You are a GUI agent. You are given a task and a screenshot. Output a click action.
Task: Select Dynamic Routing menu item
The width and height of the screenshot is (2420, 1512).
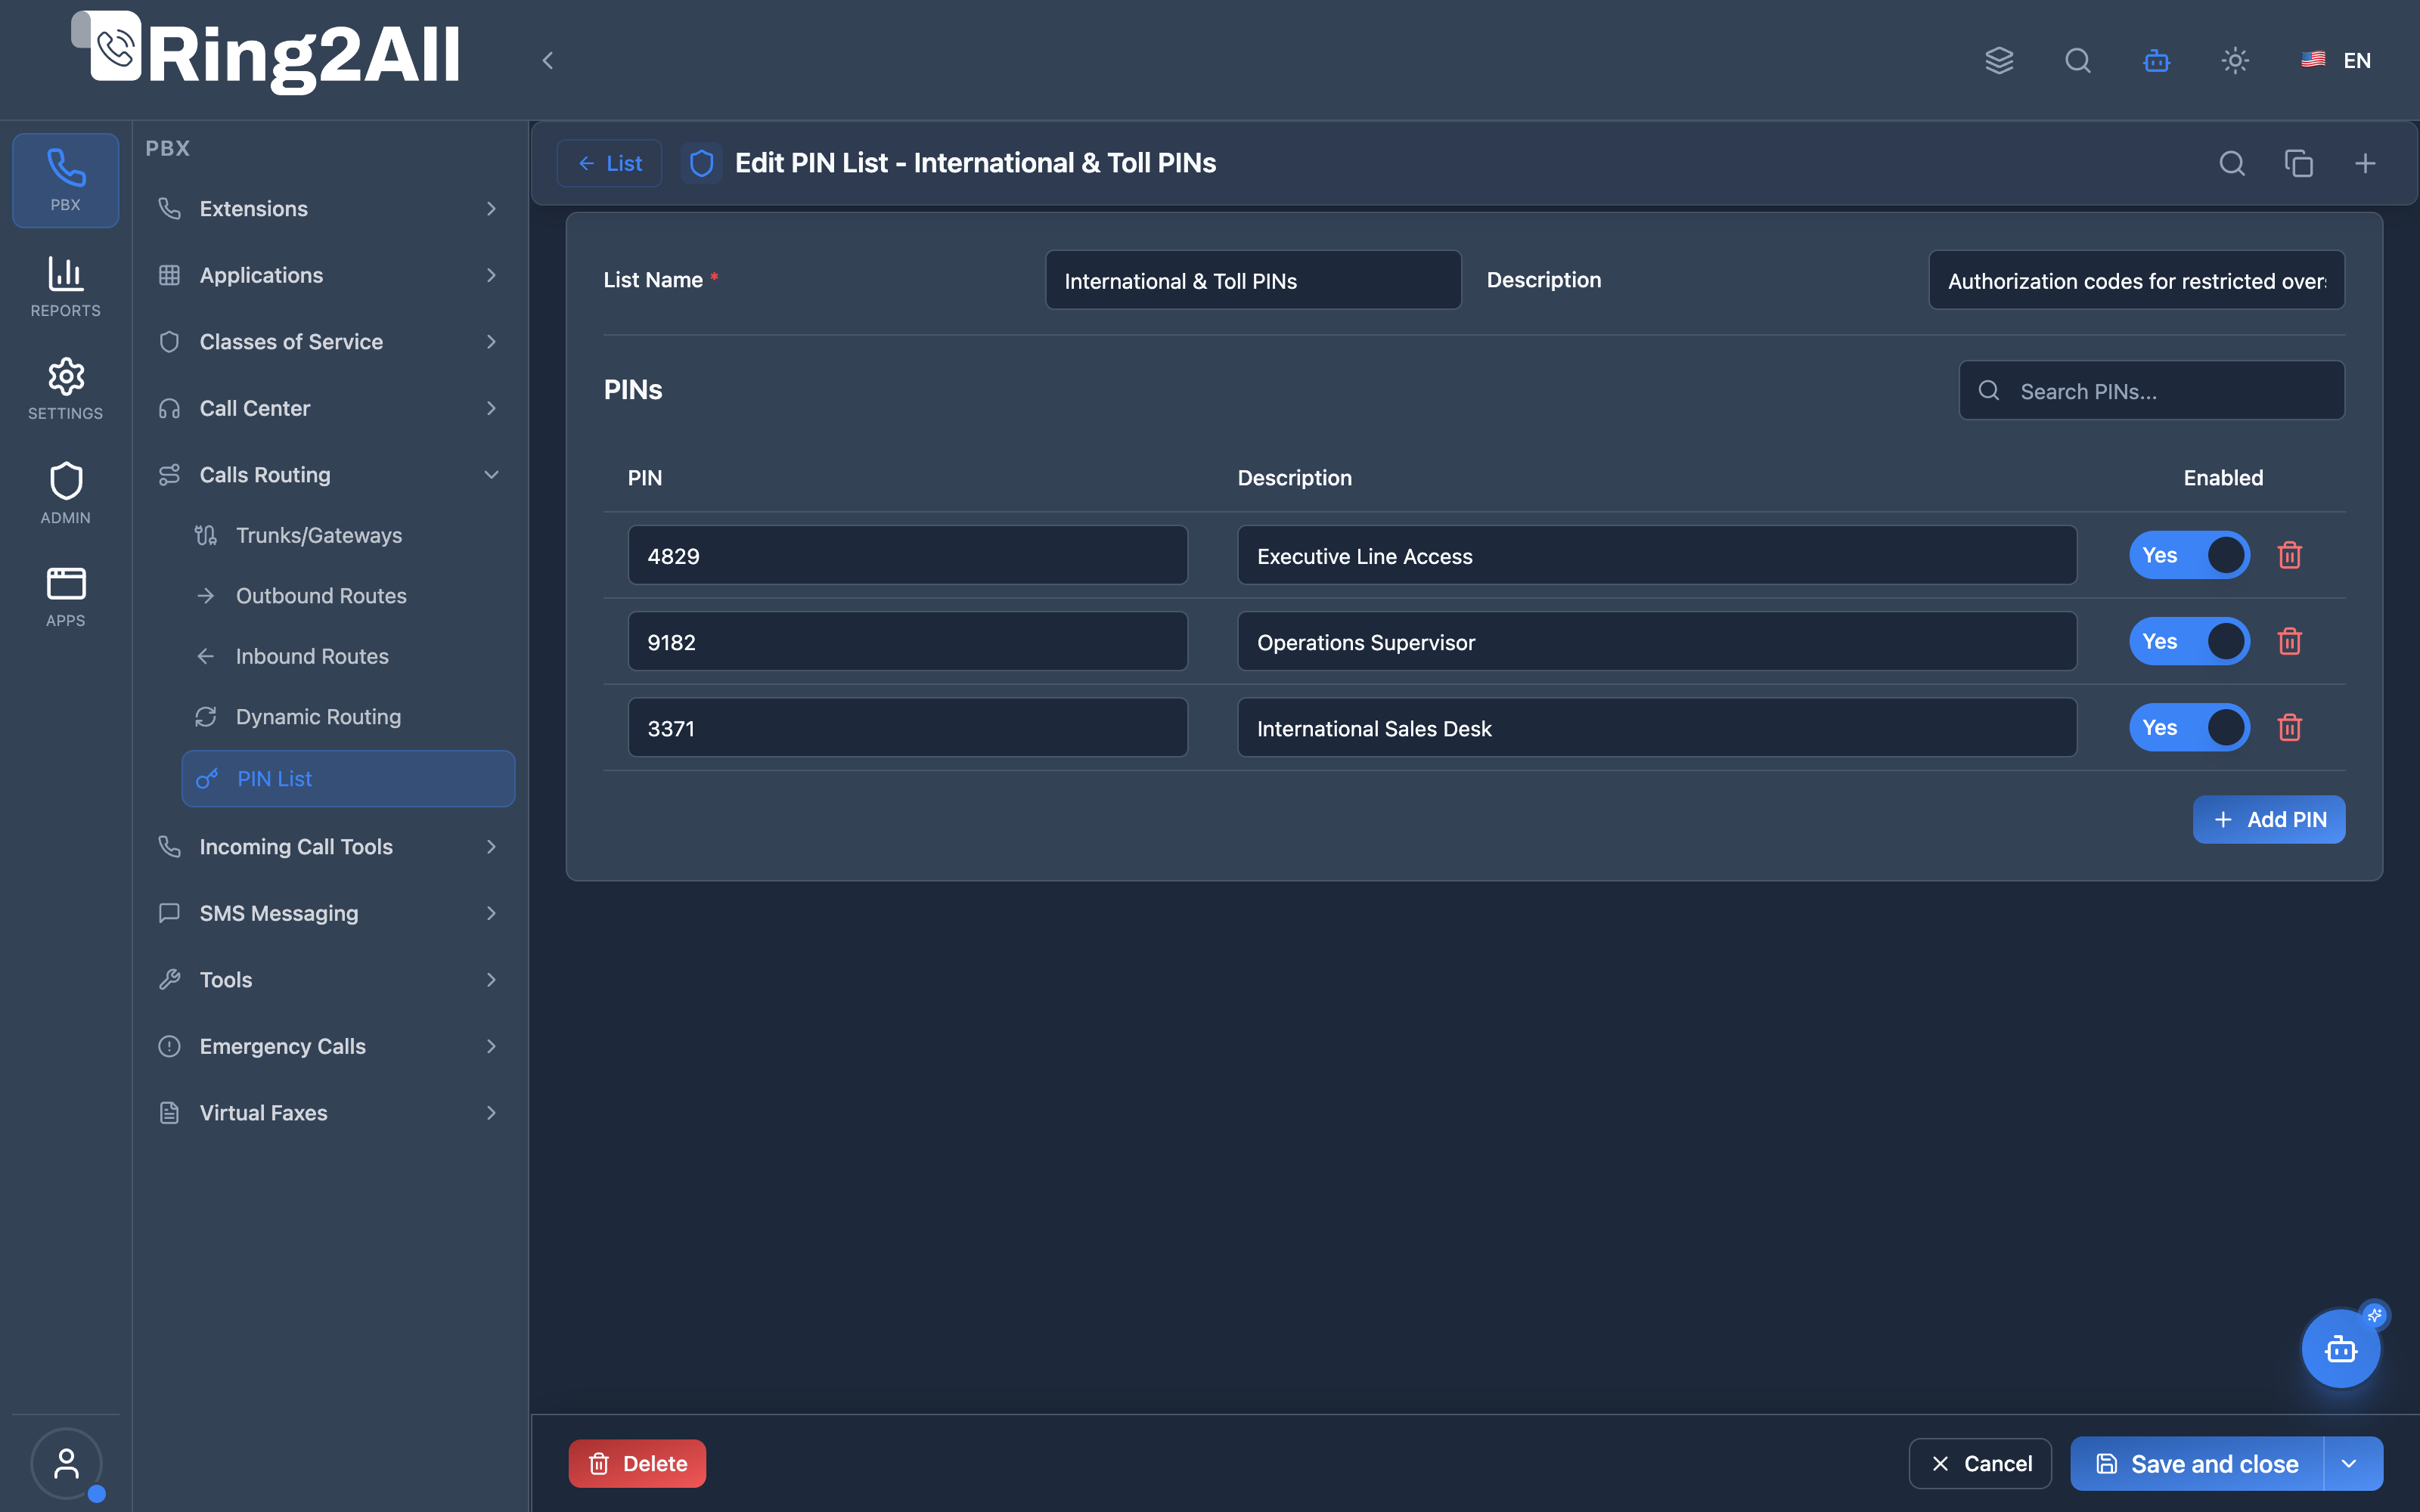point(348,717)
